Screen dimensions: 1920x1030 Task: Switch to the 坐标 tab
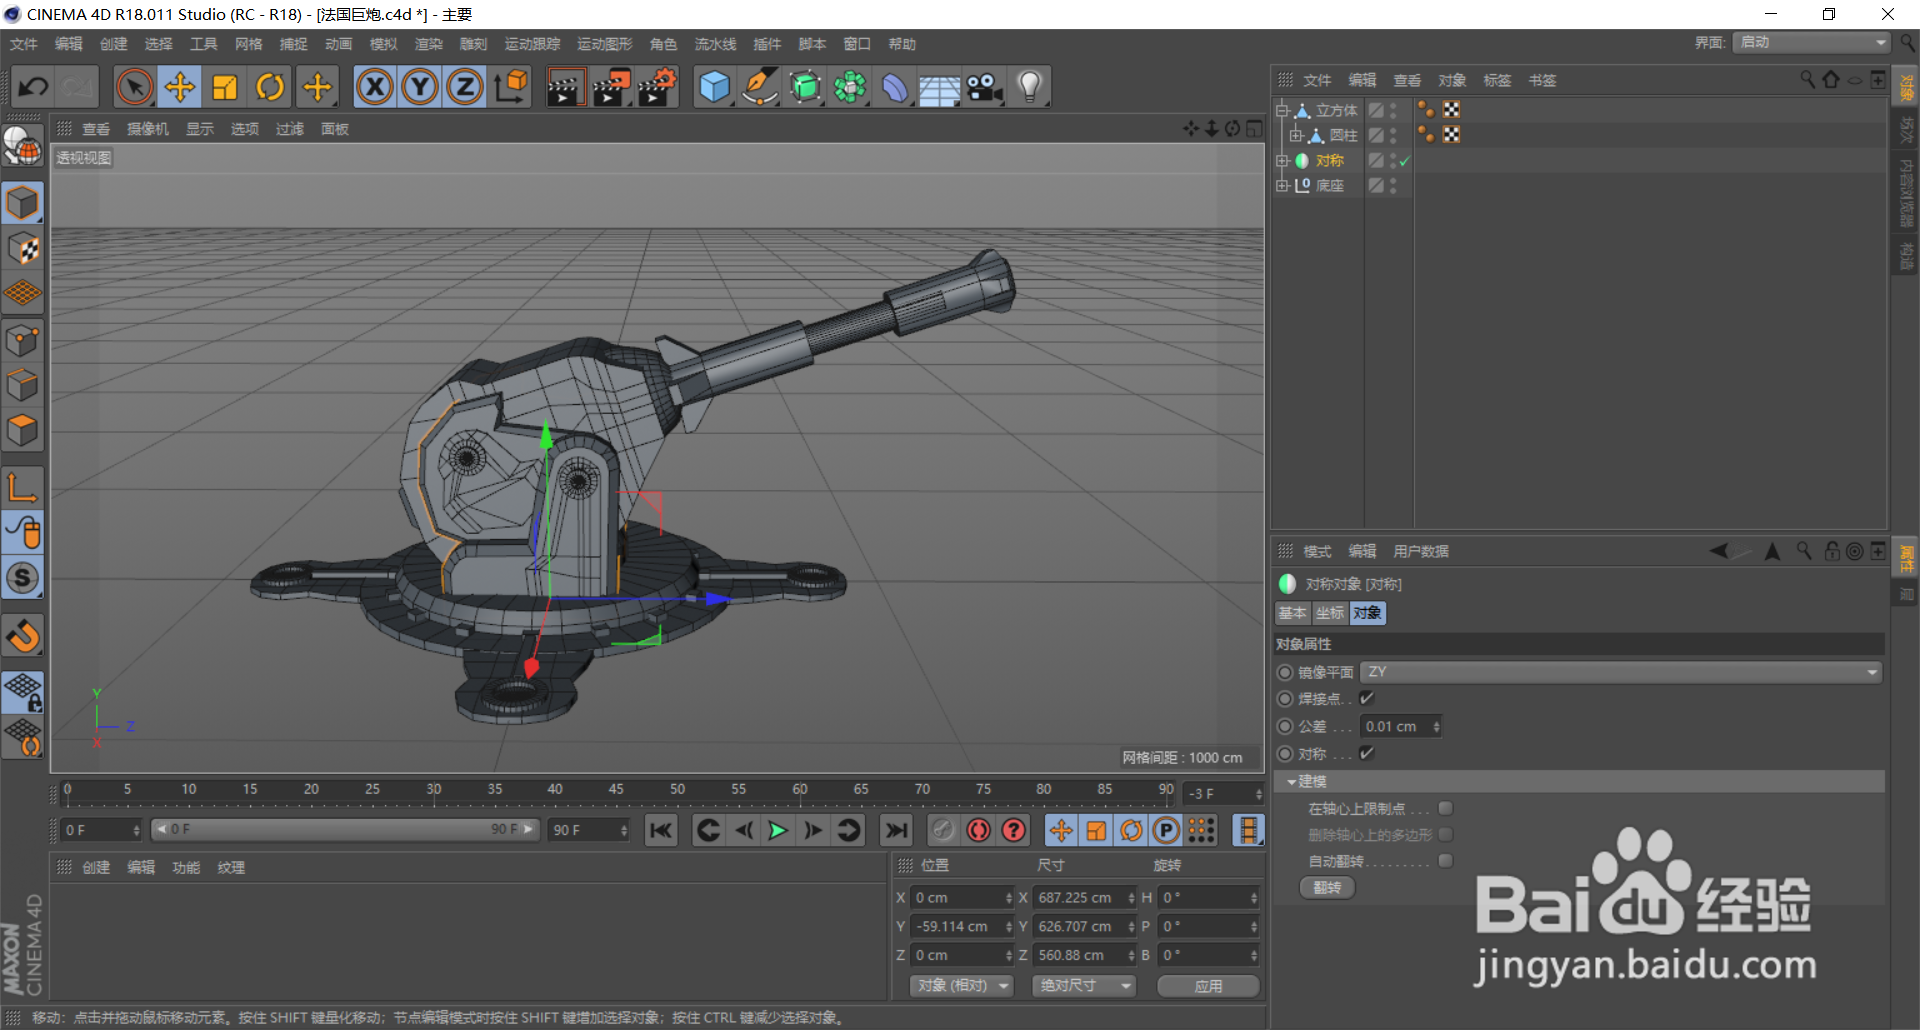(x=1330, y=613)
